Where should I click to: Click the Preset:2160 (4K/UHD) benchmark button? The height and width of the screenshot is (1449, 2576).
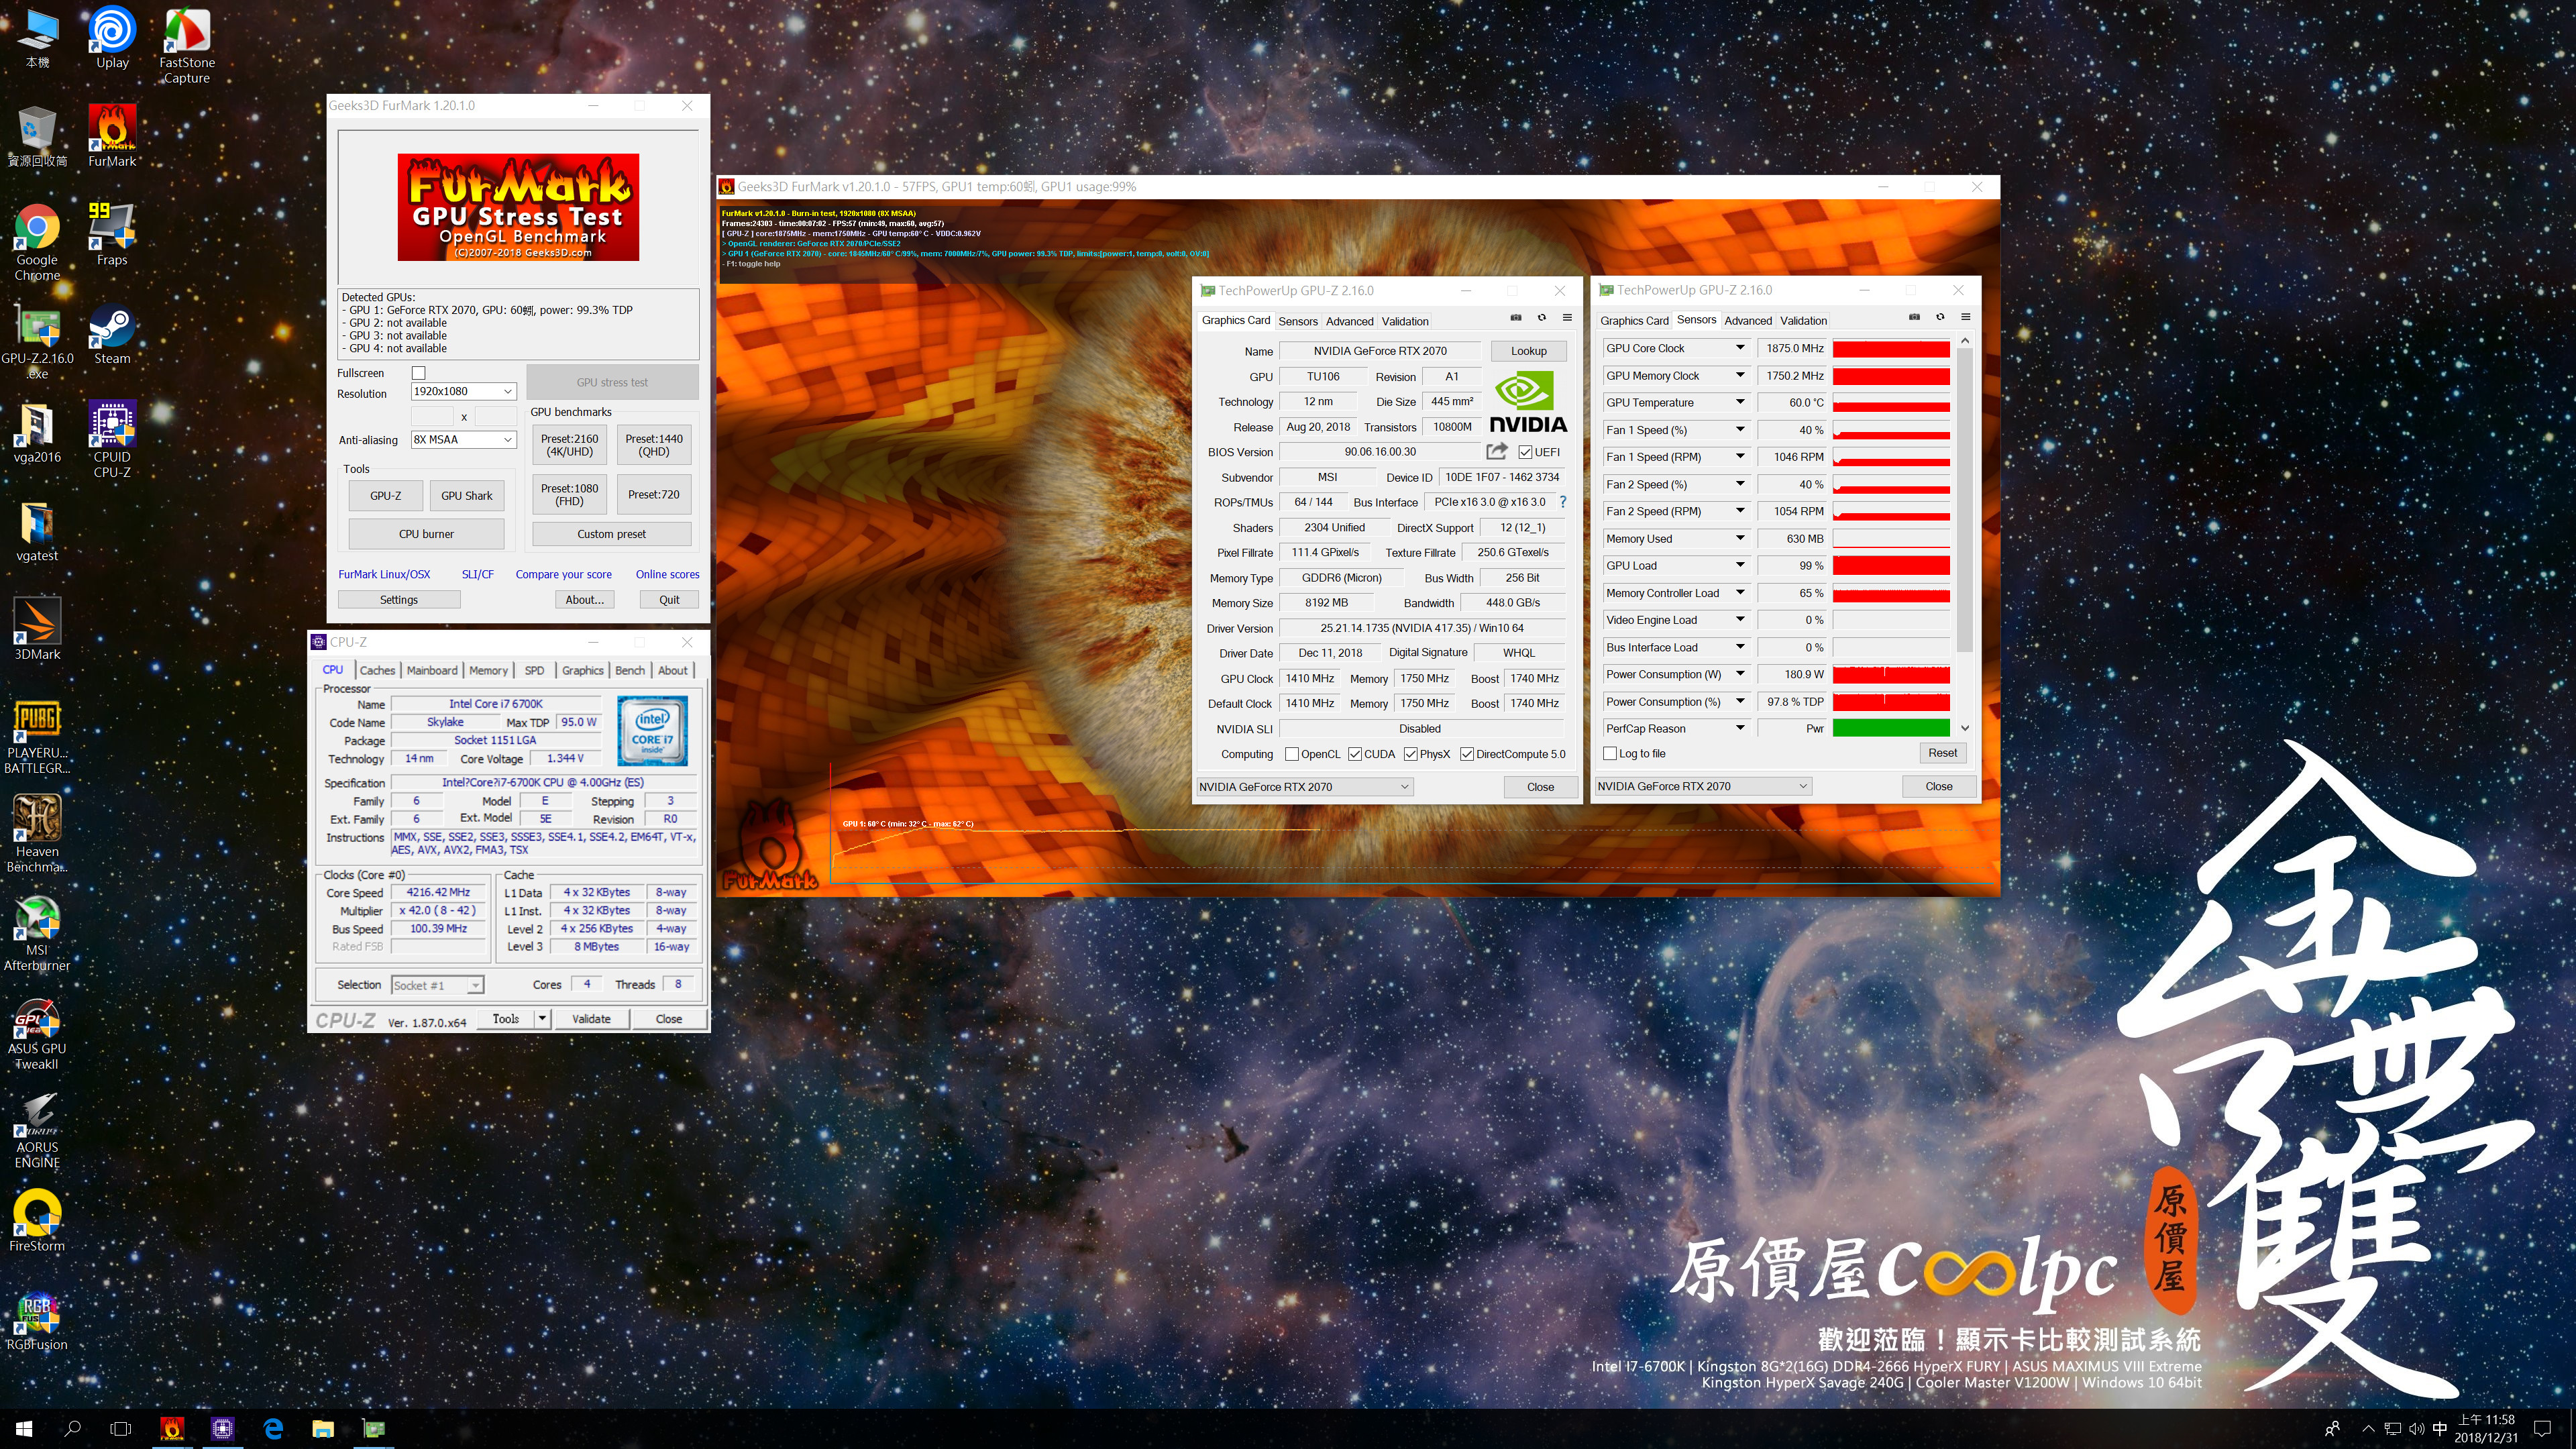(x=570, y=445)
